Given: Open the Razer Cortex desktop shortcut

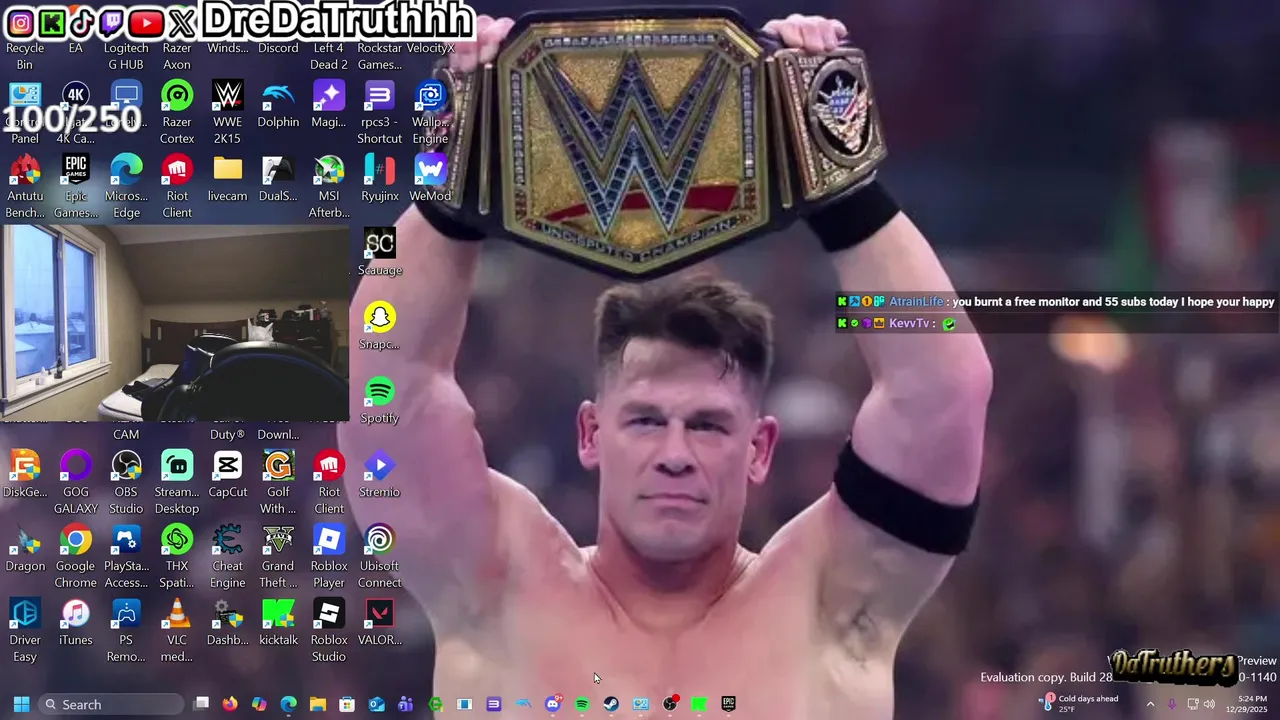Looking at the screenshot, I should coord(177,112).
